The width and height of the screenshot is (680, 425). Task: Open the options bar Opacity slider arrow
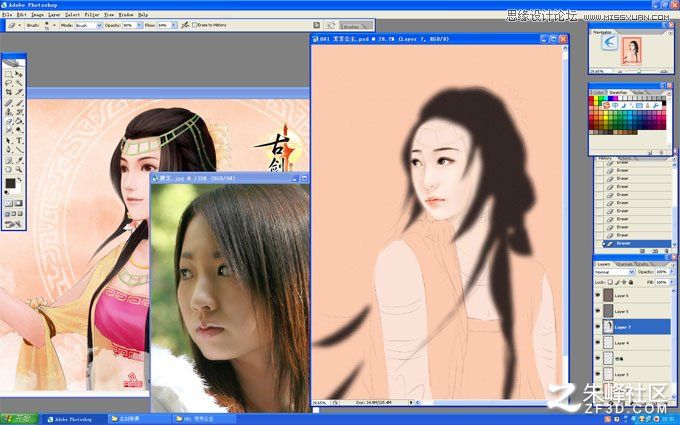click(x=139, y=25)
